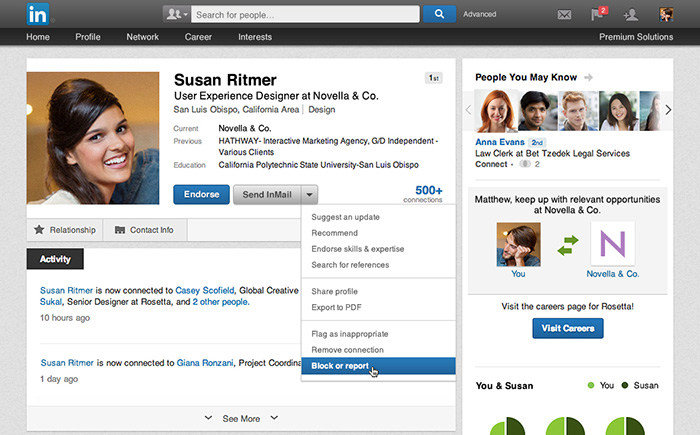This screenshot has height=435, width=700.
Task: Select the dark-haired man's thumbnail in suggestions
Action: click(x=538, y=111)
